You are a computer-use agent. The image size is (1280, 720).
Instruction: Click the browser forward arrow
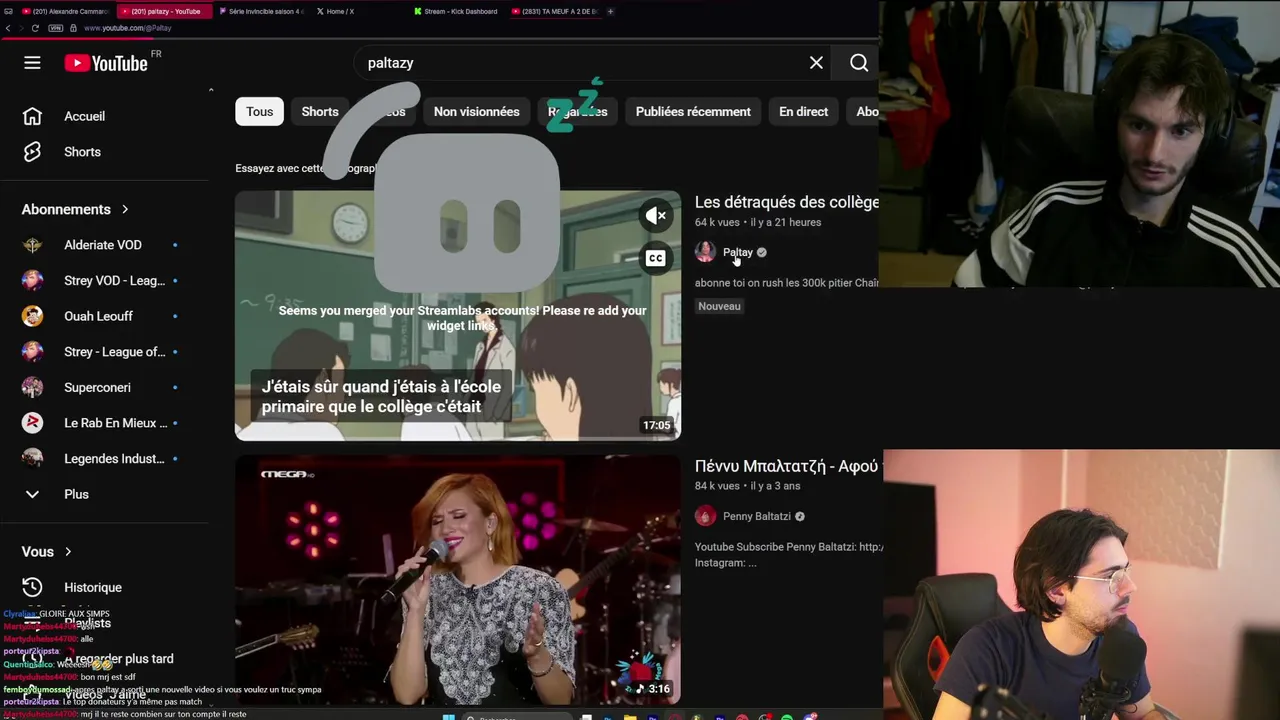[x=22, y=28]
